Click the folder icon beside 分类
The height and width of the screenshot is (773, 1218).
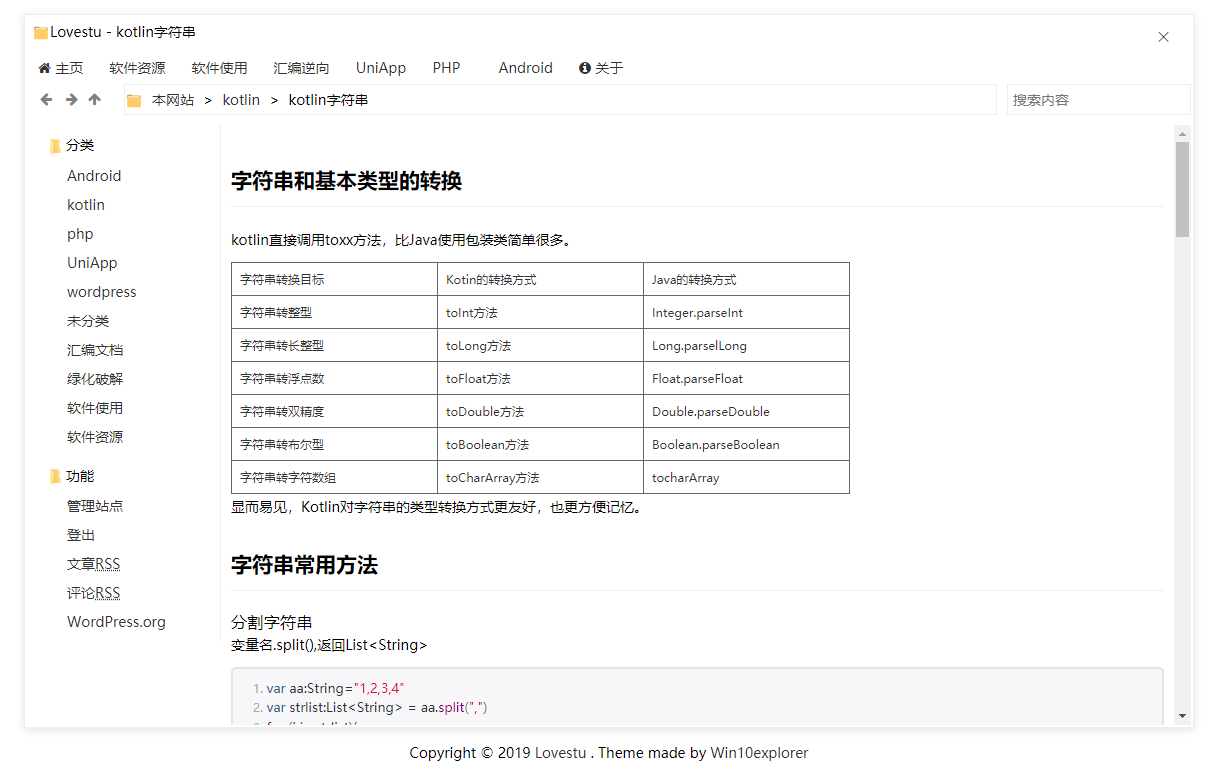coord(54,145)
